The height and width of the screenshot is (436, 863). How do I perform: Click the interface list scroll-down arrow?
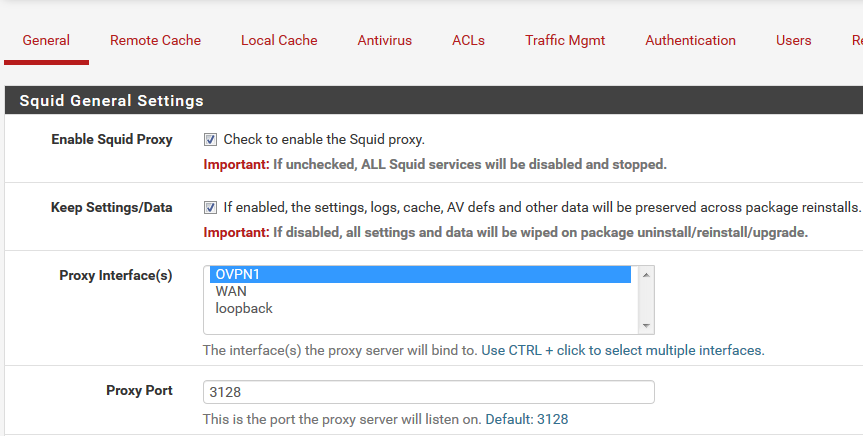646,326
